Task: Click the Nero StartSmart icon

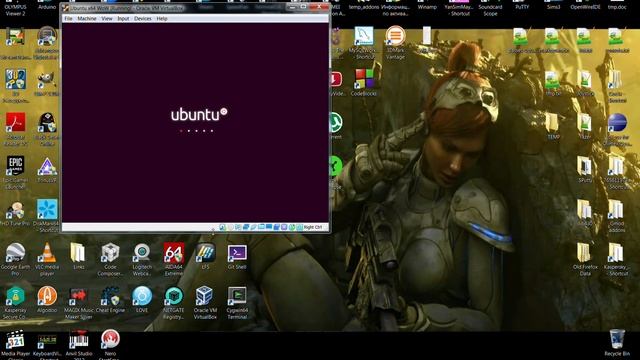Action: 110,340
